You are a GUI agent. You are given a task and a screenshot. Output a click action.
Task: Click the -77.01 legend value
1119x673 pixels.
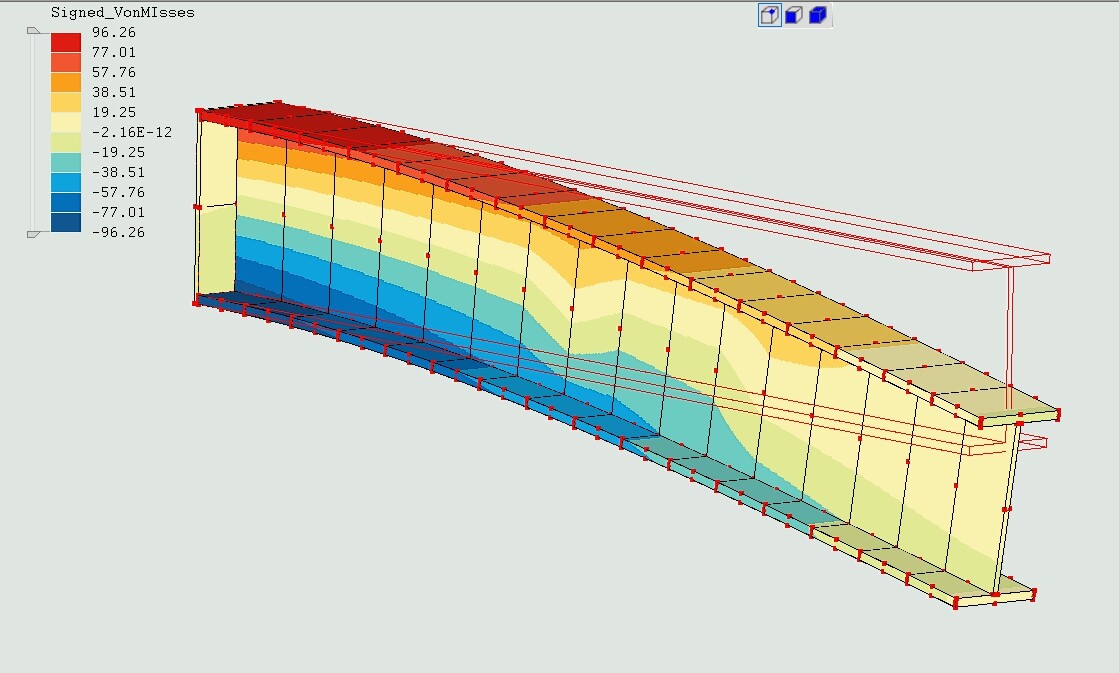118,212
